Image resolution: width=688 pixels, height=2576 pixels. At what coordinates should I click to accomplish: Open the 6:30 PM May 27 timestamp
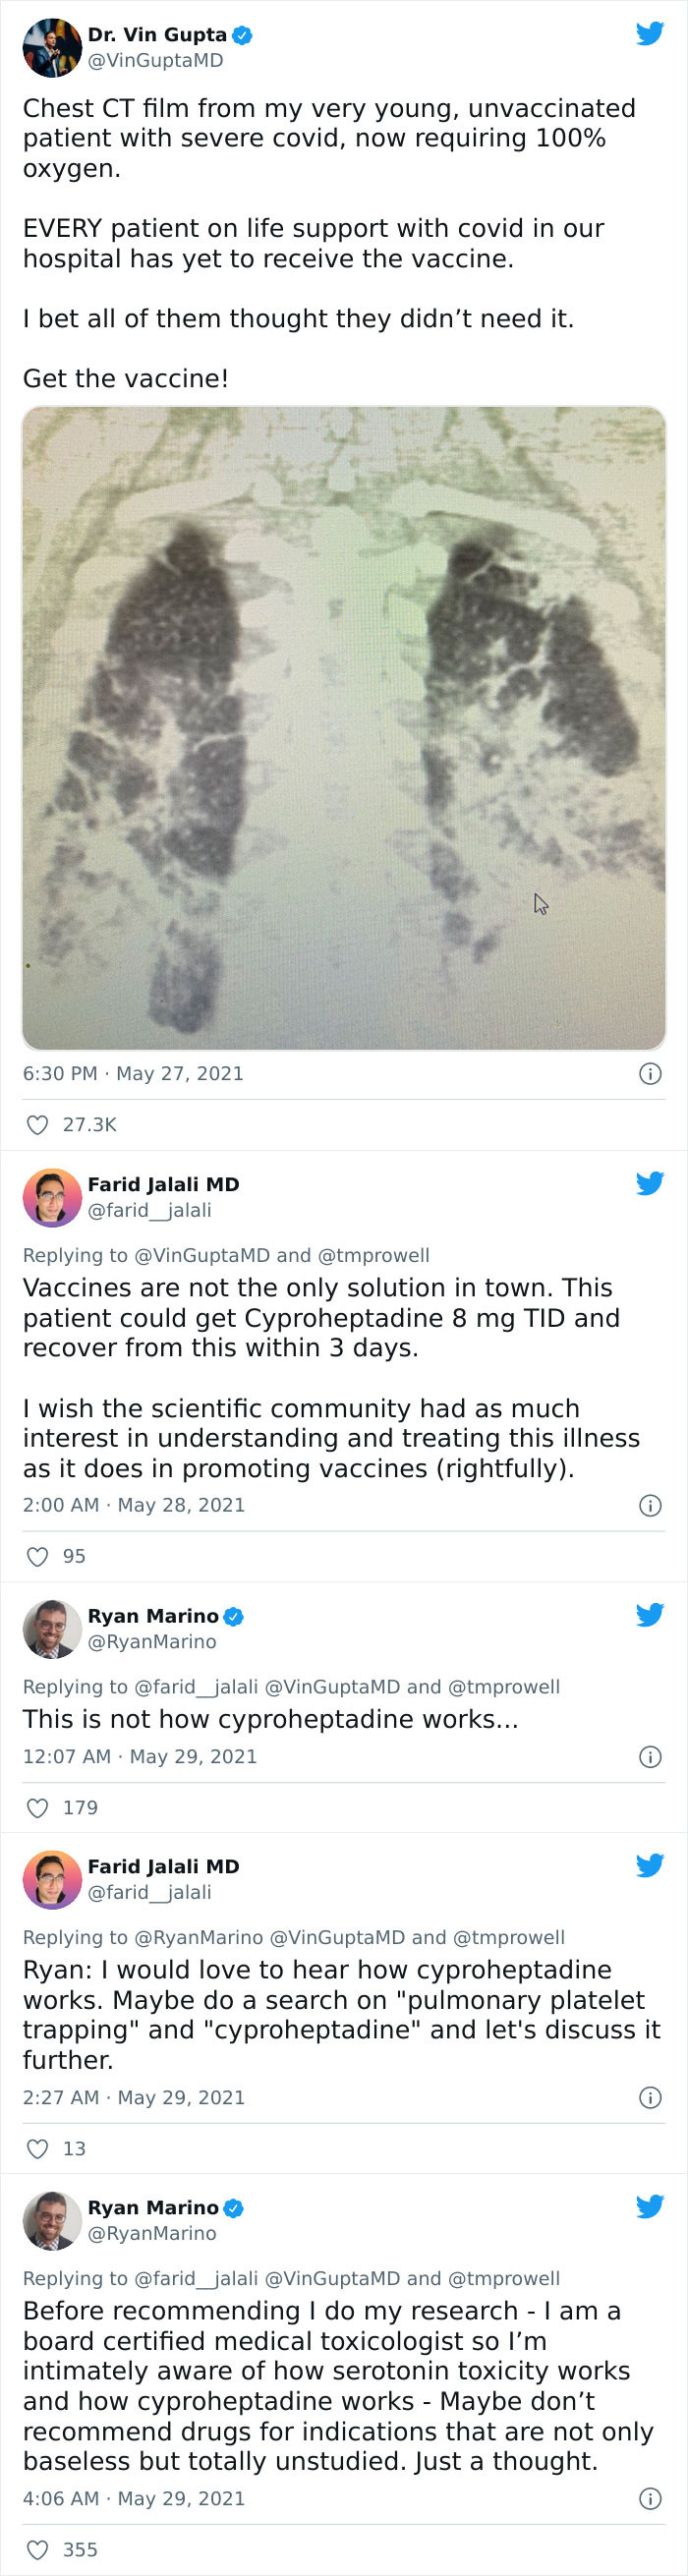(135, 1074)
